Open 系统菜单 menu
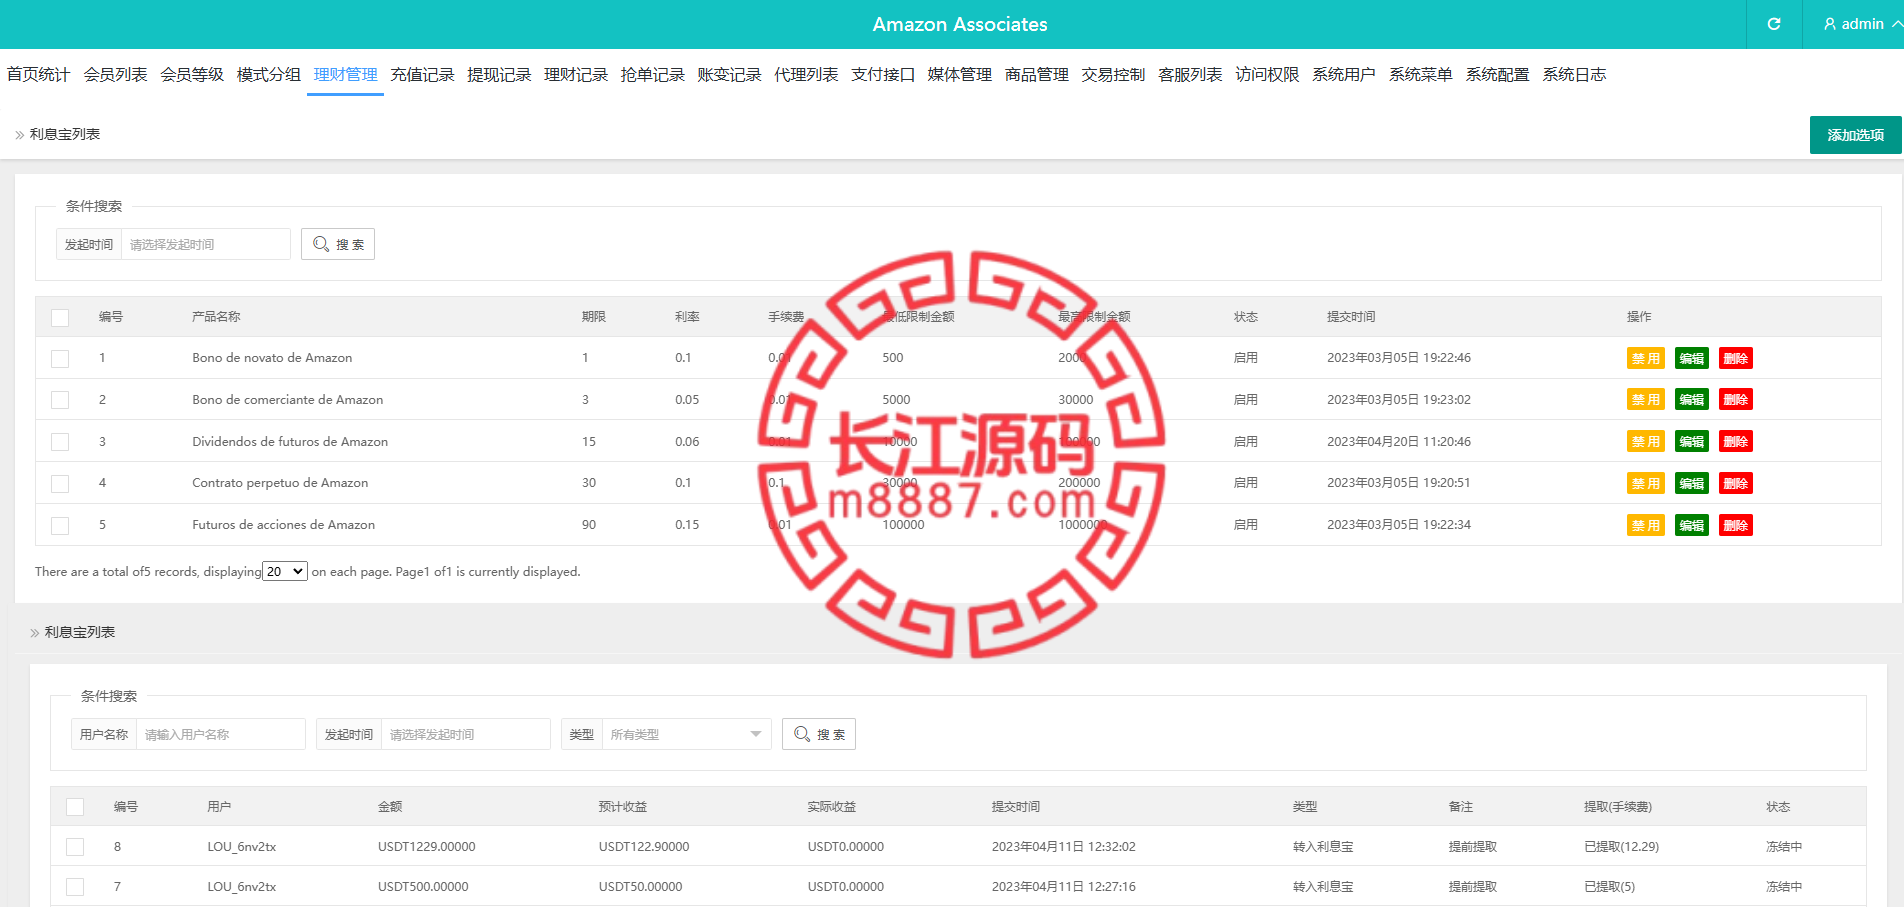Image resolution: width=1904 pixels, height=907 pixels. 1420,75
